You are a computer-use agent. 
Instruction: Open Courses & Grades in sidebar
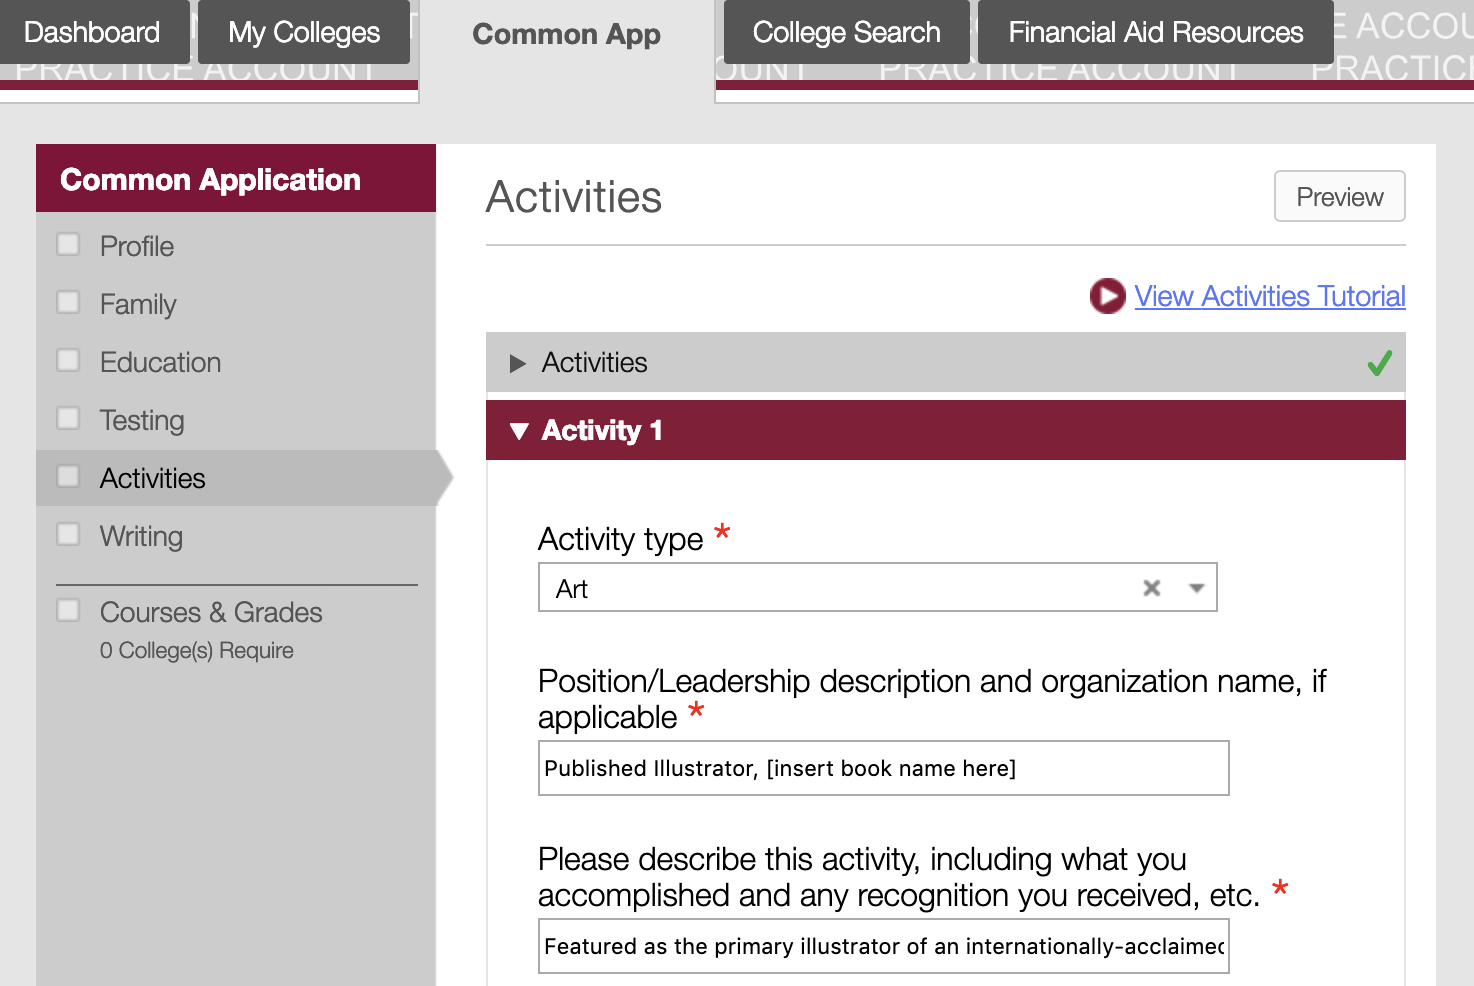[x=211, y=612]
